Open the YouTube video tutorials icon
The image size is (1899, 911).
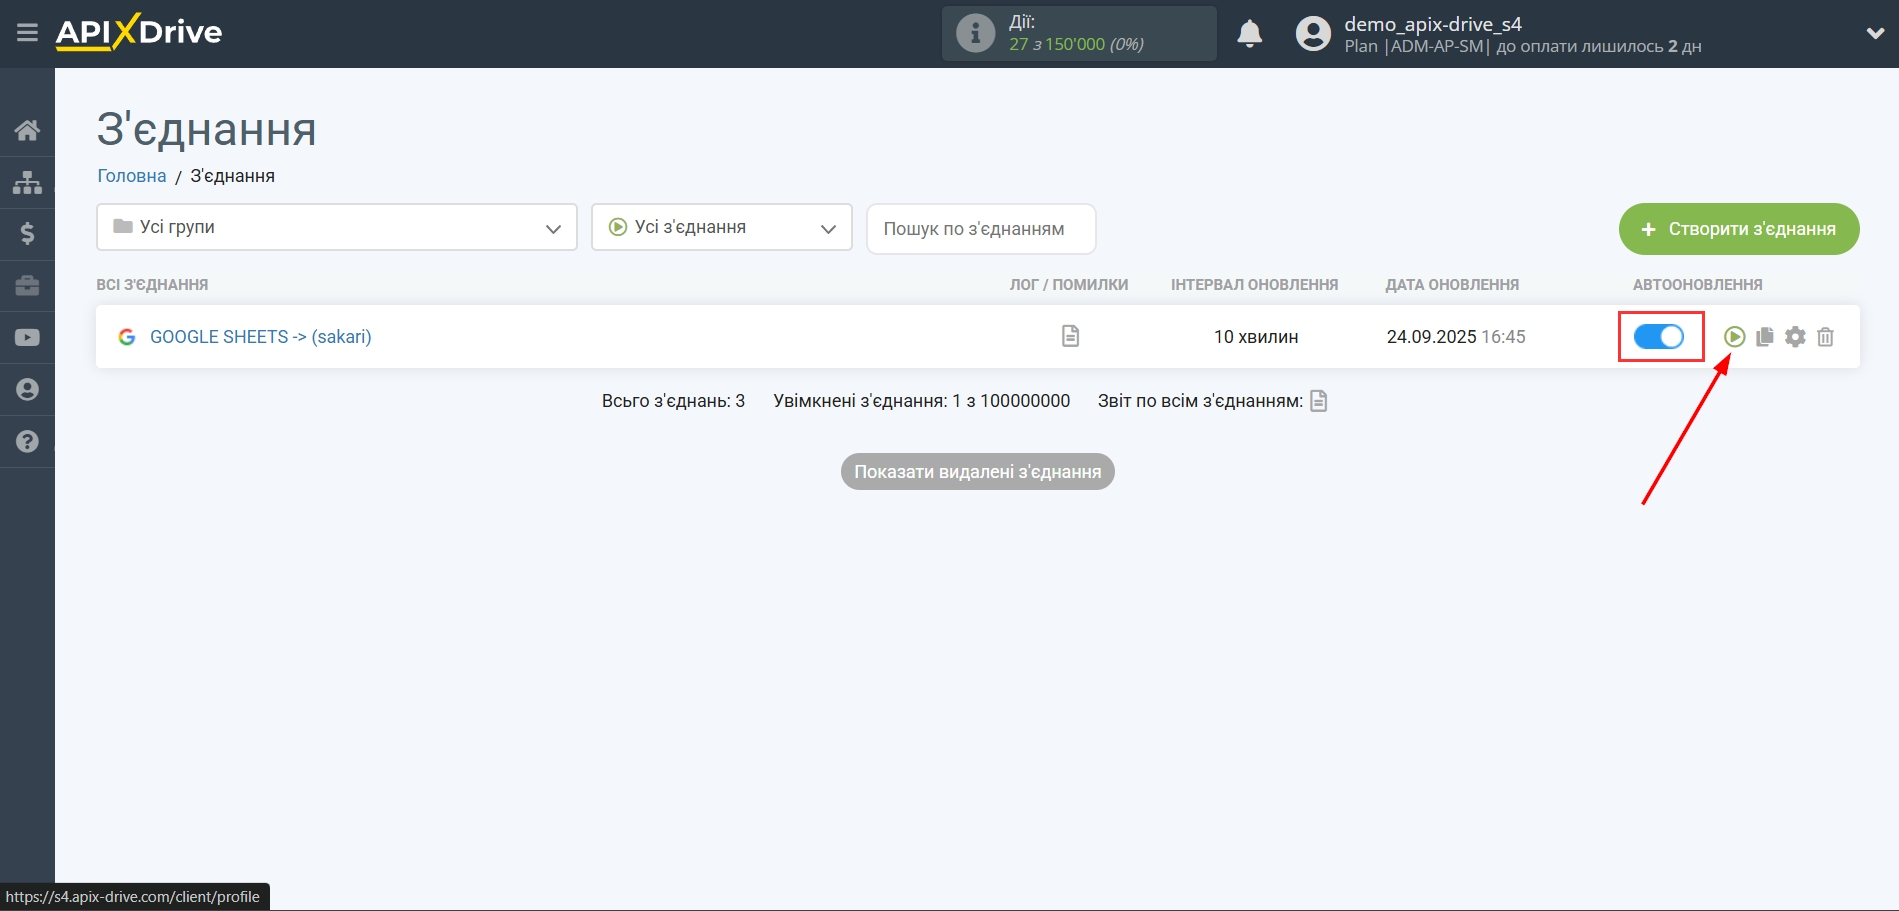27,338
